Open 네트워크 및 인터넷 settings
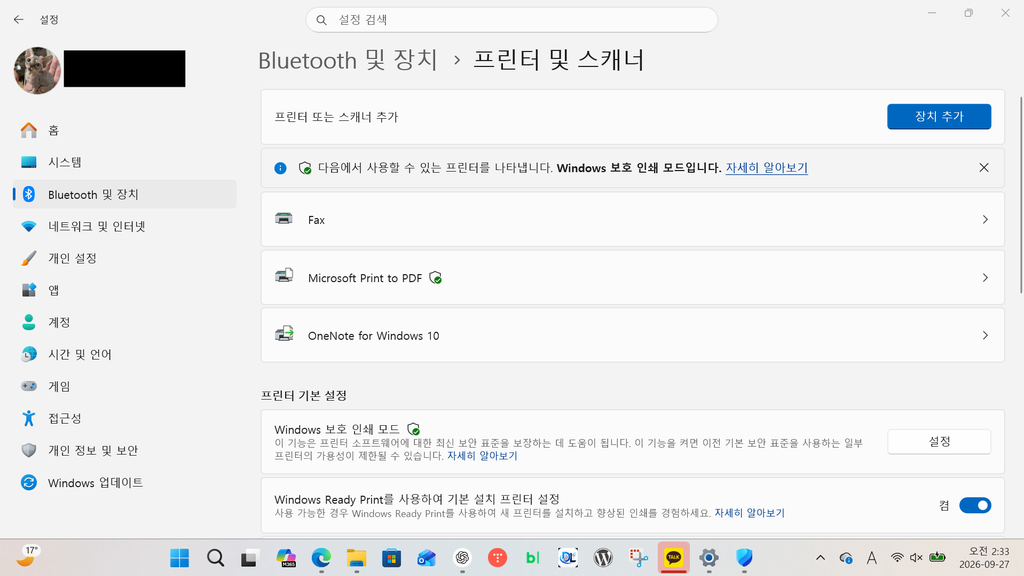The height and width of the screenshot is (576, 1024). pyautogui.click(x=124, y=227)
